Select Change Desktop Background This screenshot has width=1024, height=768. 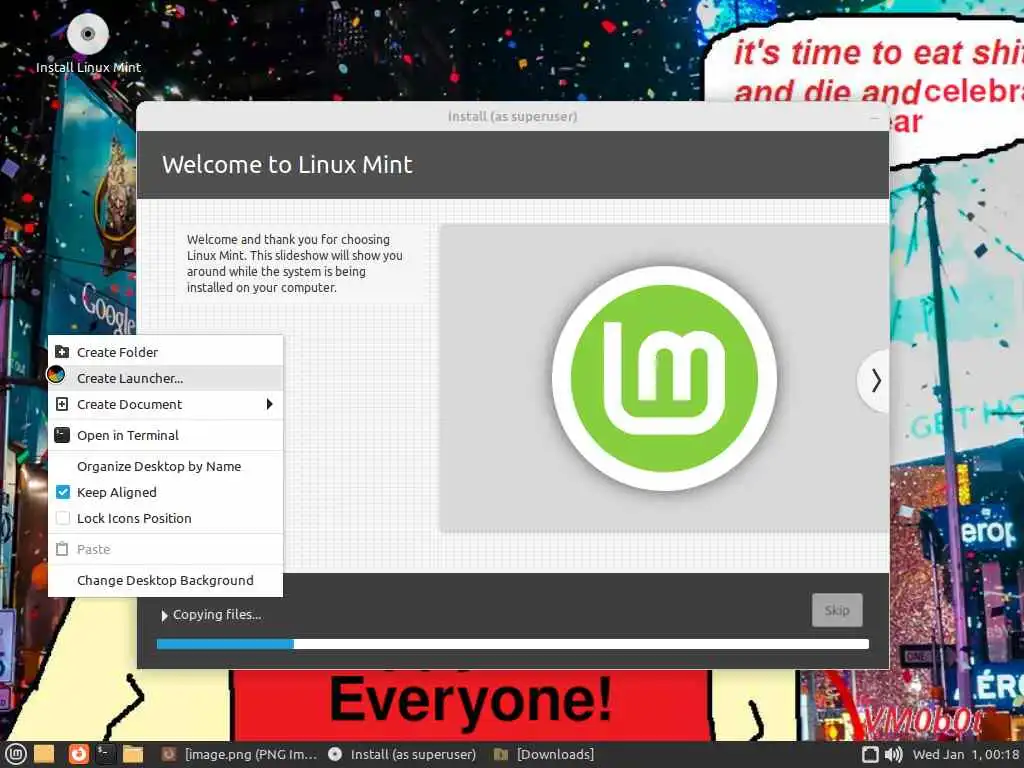pyautogui.click(x=165, y=581)
